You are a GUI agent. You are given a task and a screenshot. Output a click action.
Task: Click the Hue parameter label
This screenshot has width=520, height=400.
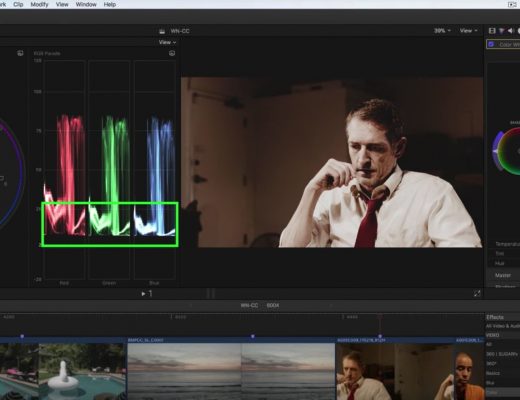click(x=499, y=263)
